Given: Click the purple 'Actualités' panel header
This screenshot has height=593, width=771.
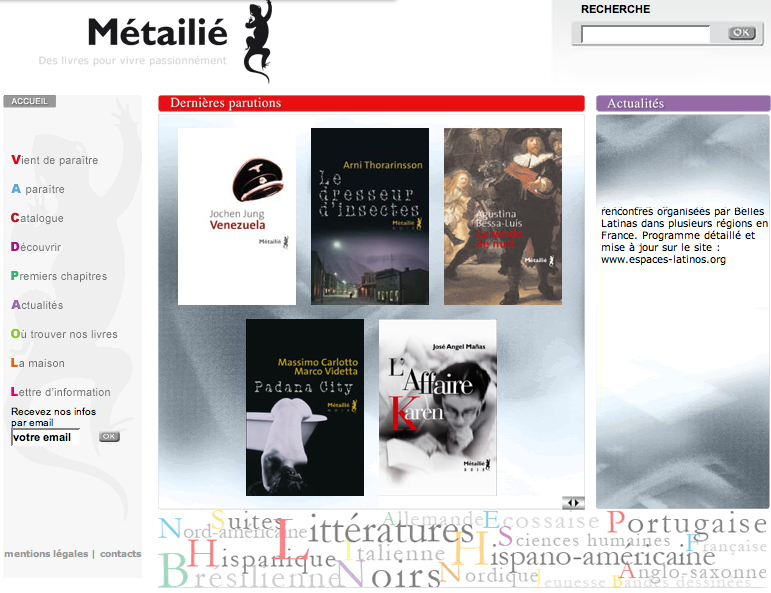Looking at the screenshot, I should (683, 103).
